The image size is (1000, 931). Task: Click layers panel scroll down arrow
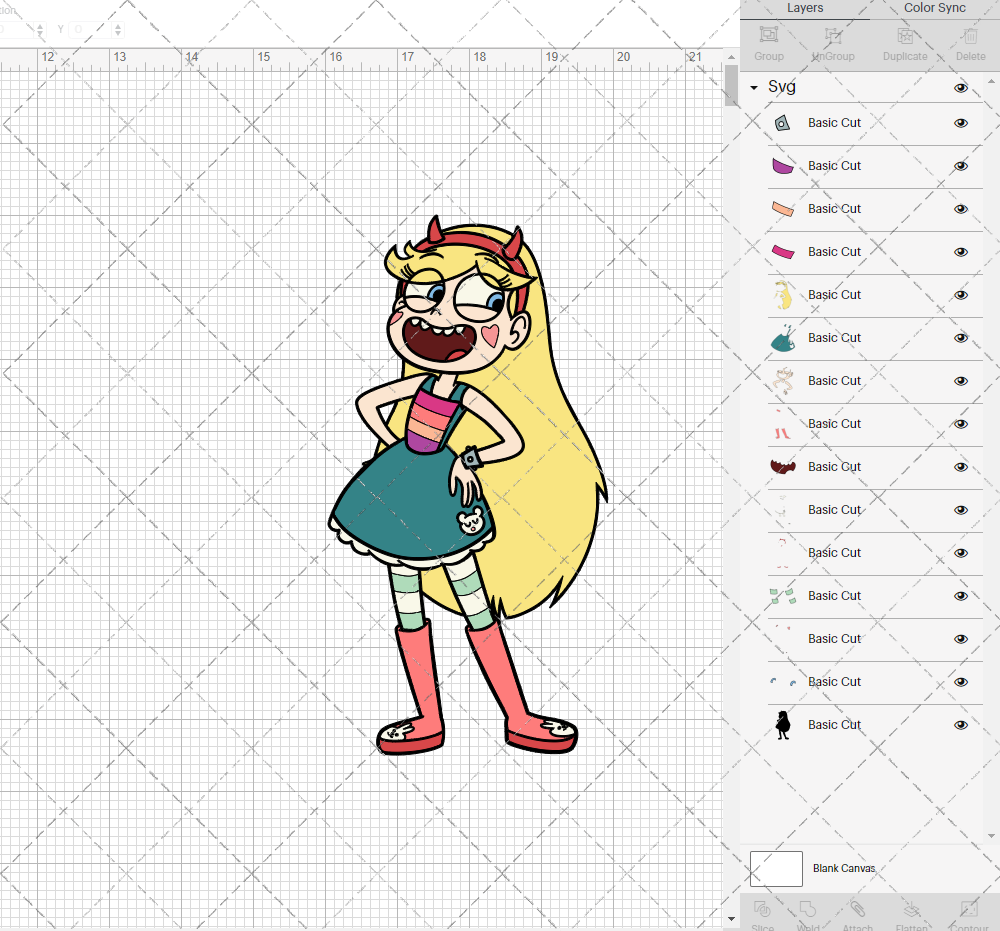coord(990,836)
